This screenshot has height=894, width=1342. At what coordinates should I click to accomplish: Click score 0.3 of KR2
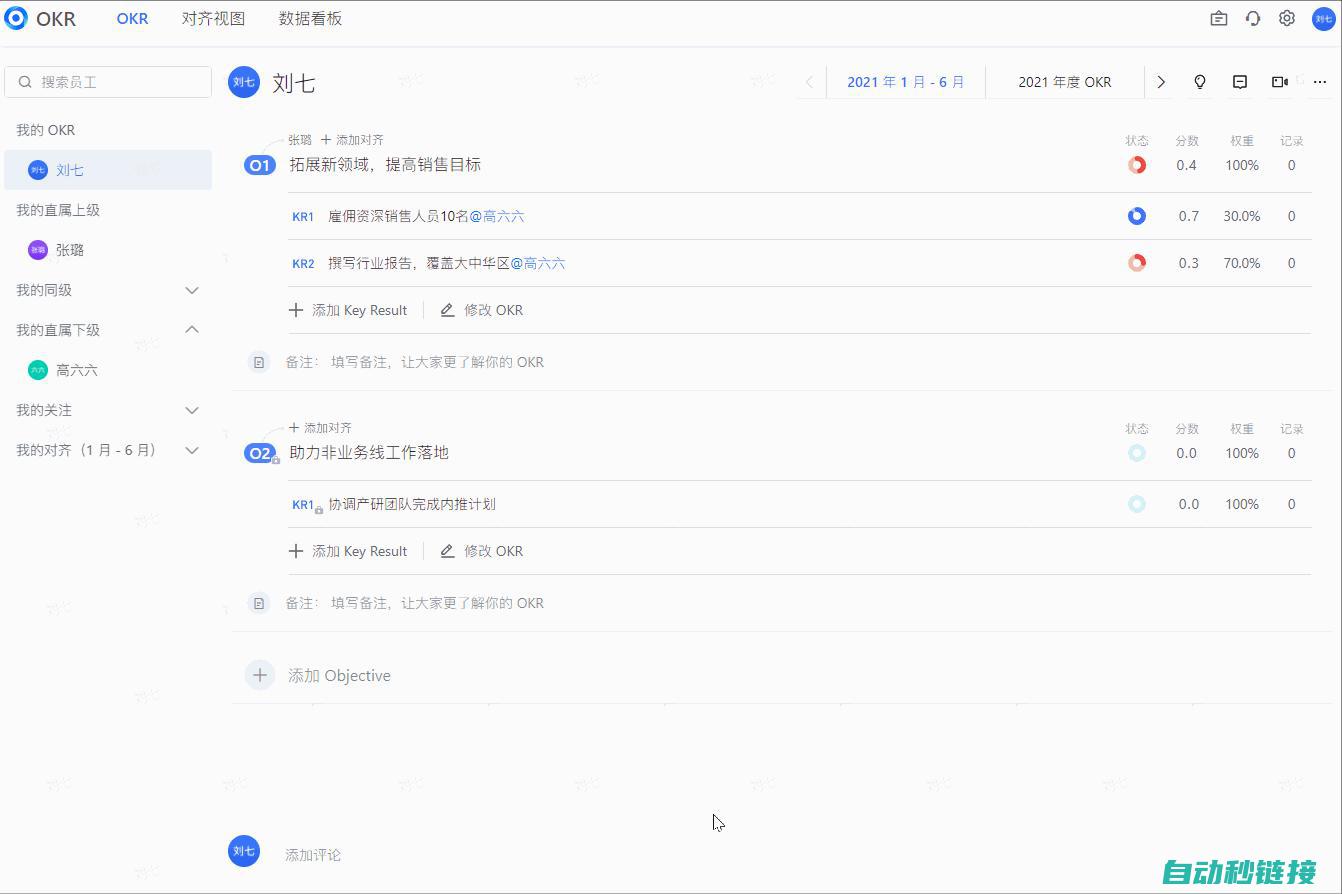[x=1188, y=263]
